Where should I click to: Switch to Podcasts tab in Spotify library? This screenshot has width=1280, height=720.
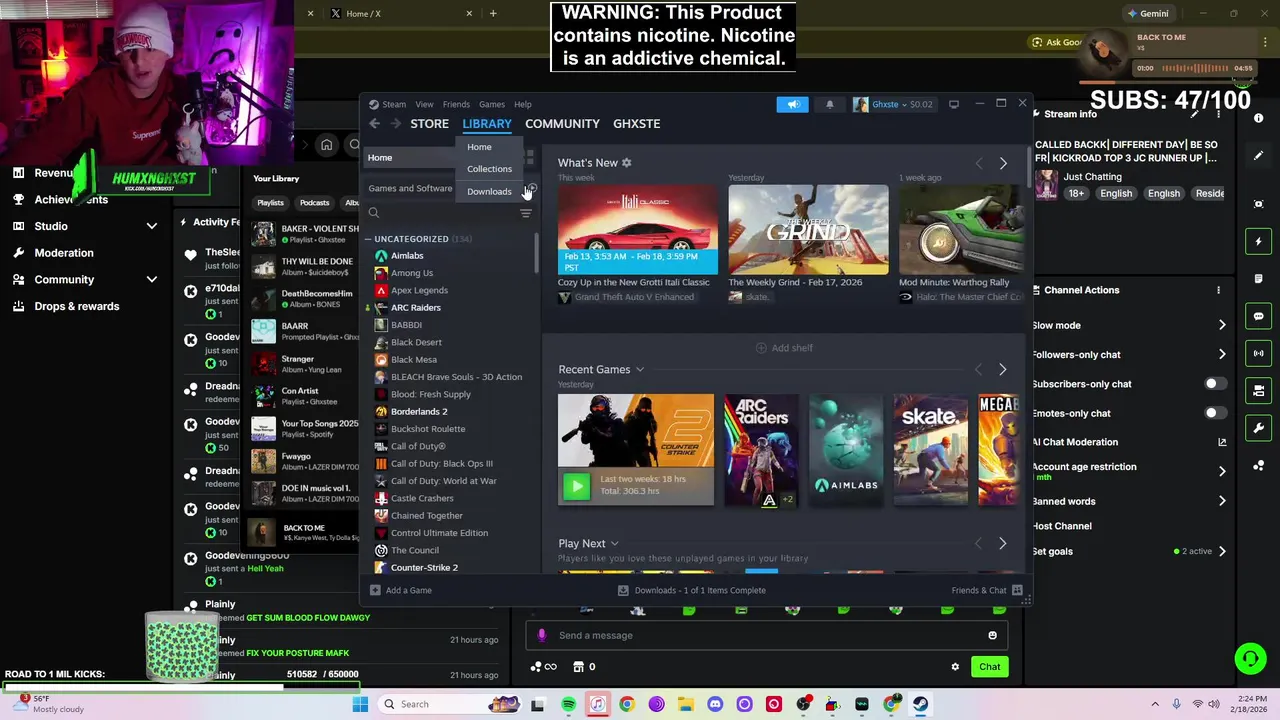pyautogui.click(x=314, y=203)
